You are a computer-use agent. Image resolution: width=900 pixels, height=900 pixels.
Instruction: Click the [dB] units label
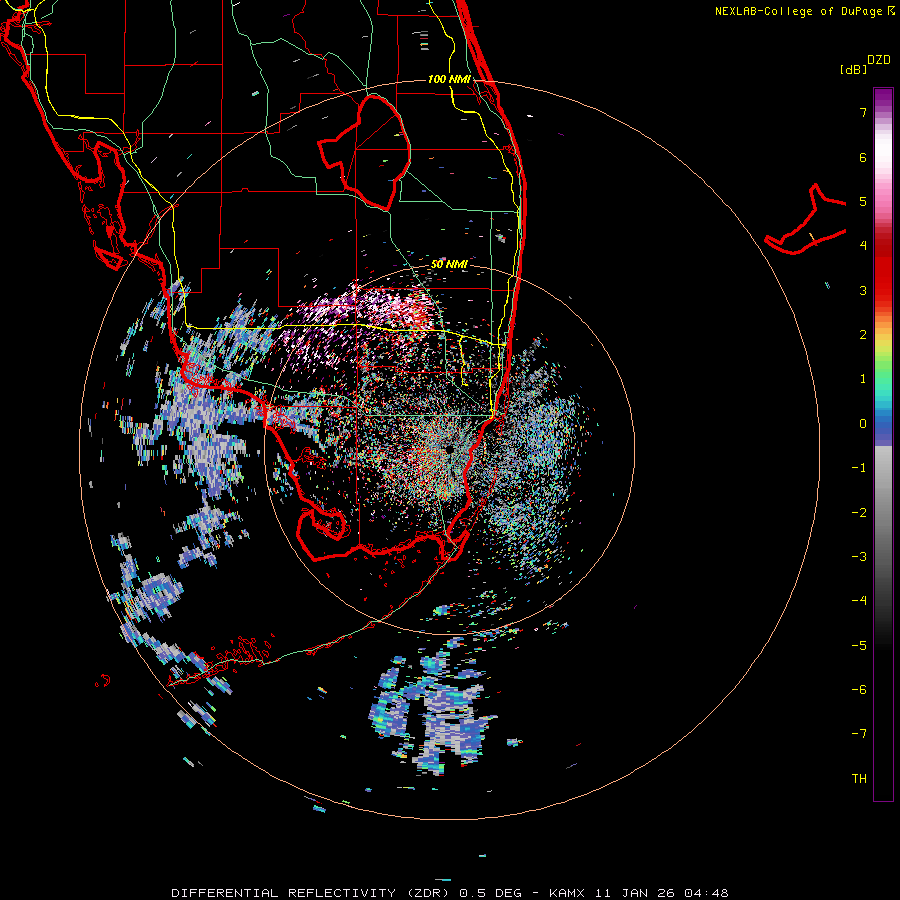(x=854, y=69)
